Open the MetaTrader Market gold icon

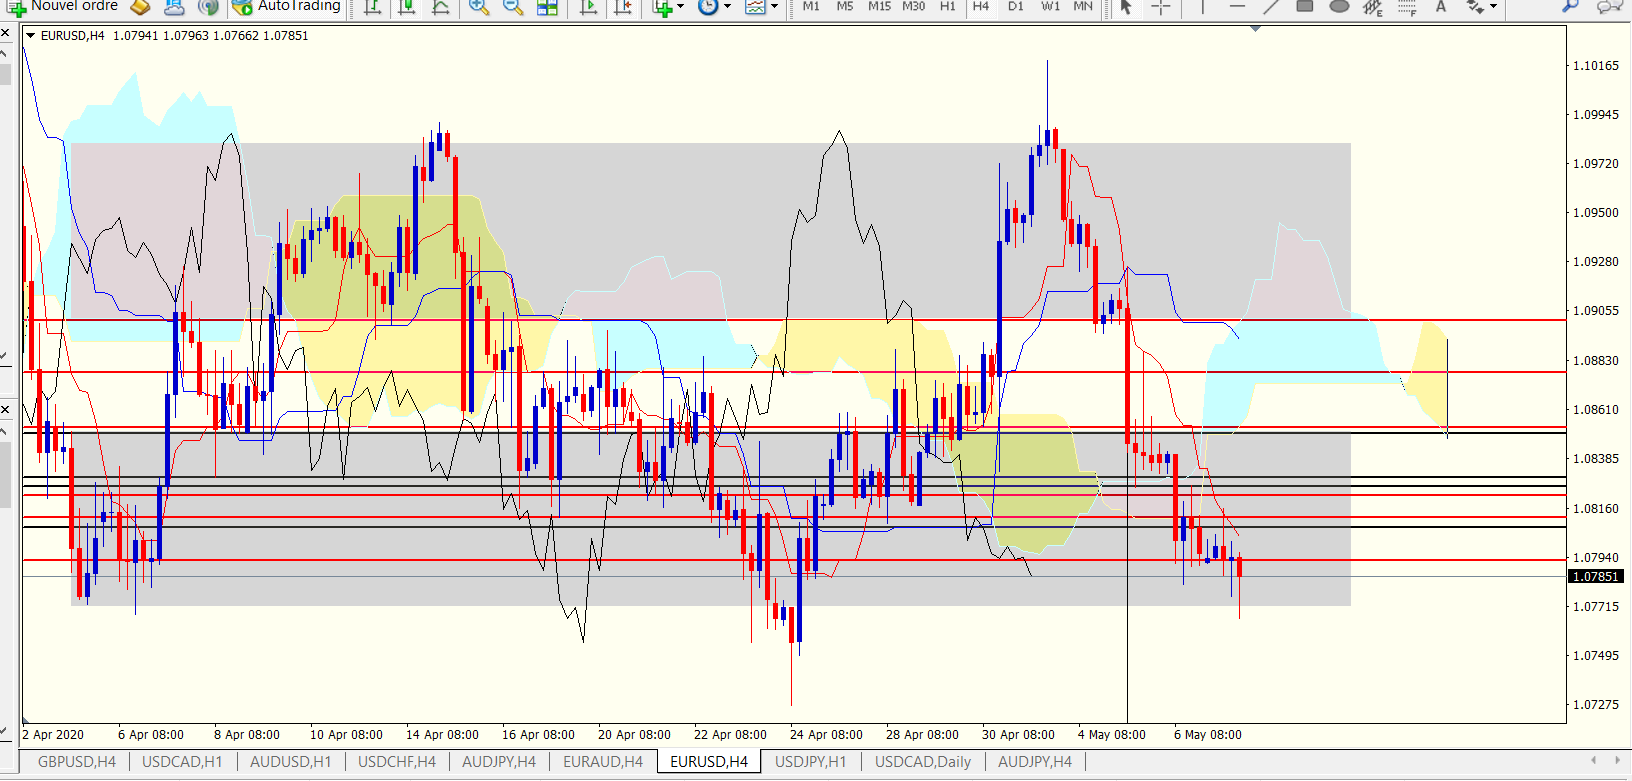[141, 7]
